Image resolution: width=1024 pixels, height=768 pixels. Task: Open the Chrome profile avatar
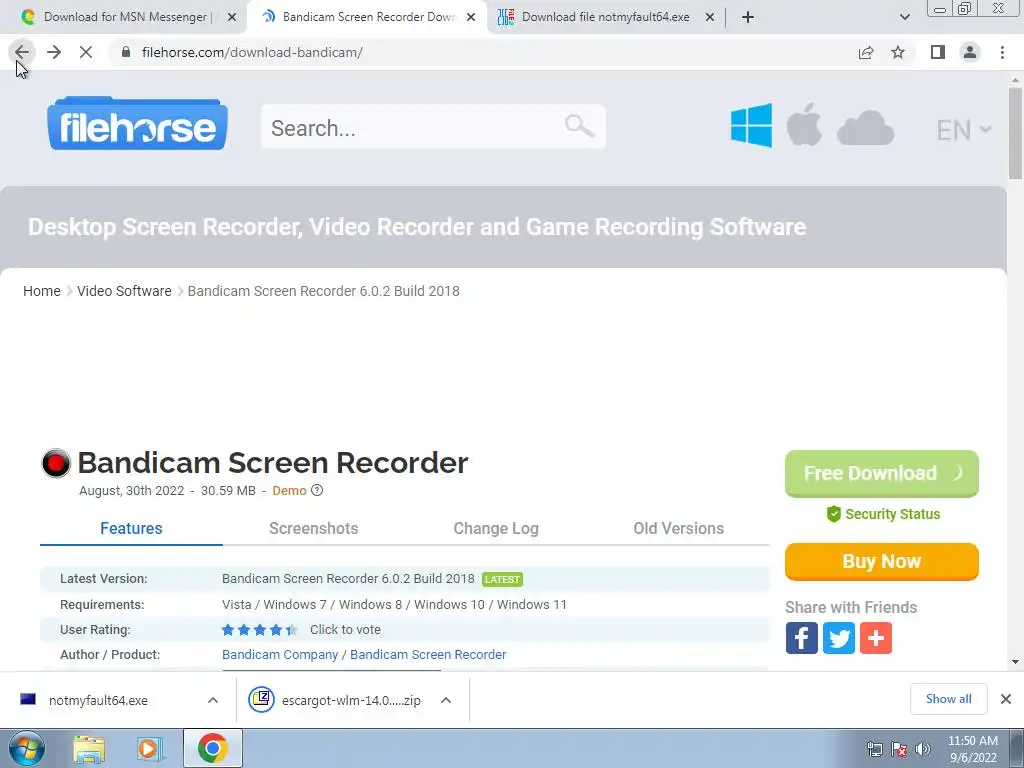click(x=970, y=52)
